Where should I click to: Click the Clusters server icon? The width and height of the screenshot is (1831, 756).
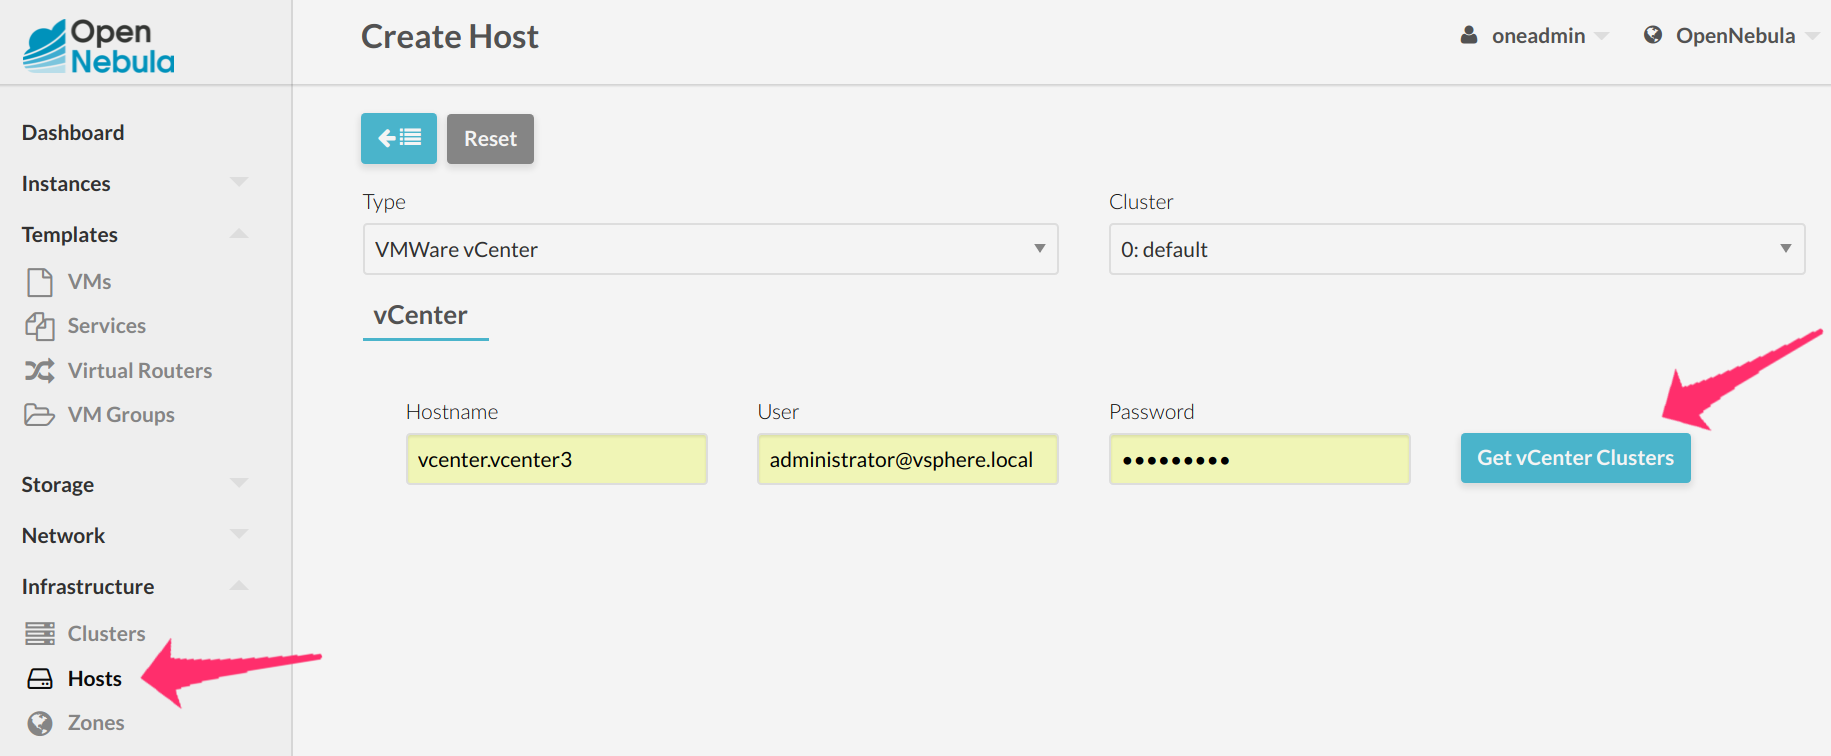point(40,634)
